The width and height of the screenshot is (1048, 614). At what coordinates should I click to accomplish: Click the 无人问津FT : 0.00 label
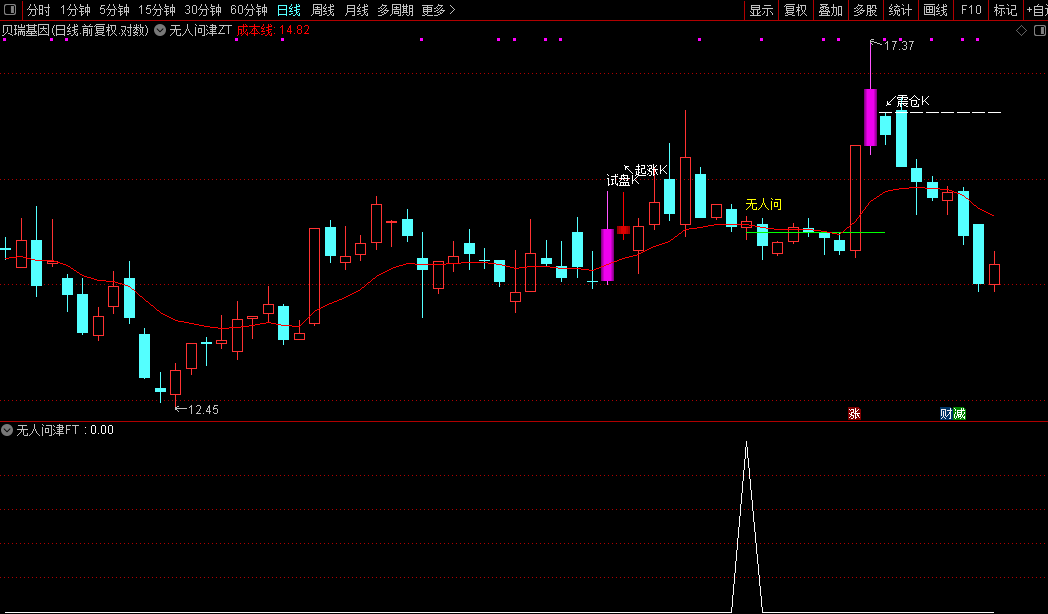[65, 430]
